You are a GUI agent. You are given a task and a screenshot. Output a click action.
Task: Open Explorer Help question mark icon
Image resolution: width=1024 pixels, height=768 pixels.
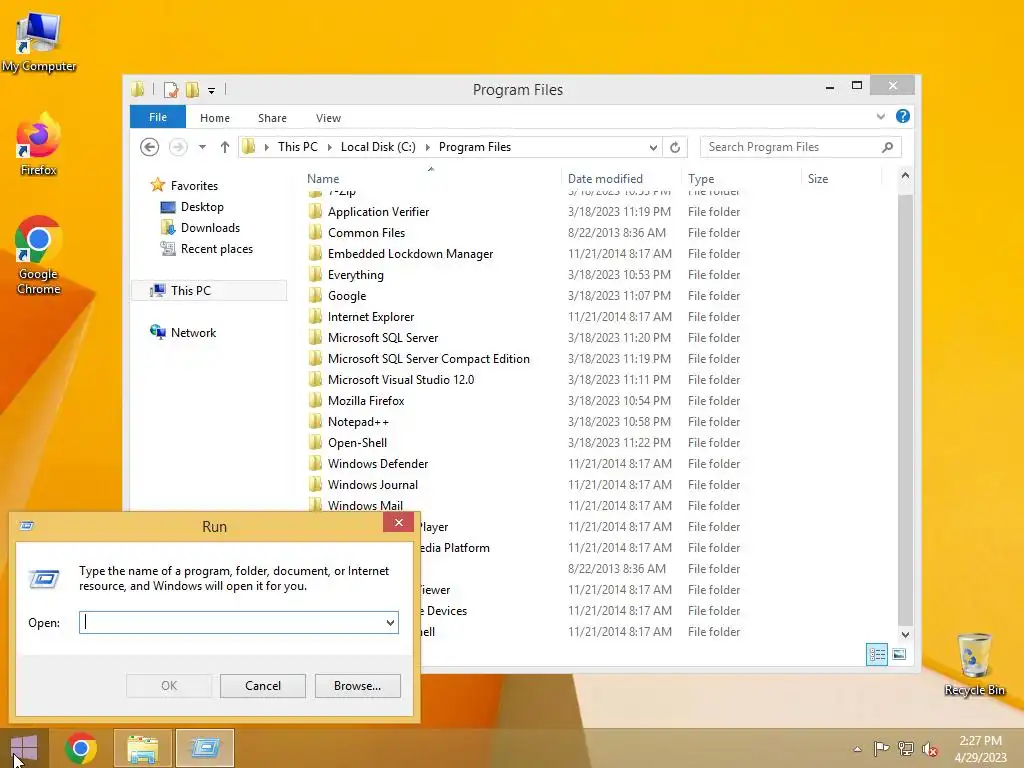(903, 116)
